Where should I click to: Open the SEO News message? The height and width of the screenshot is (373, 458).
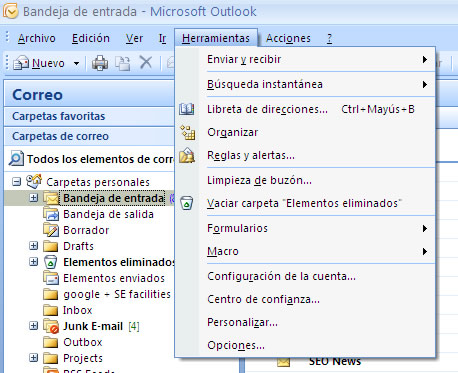coord(335,361)
